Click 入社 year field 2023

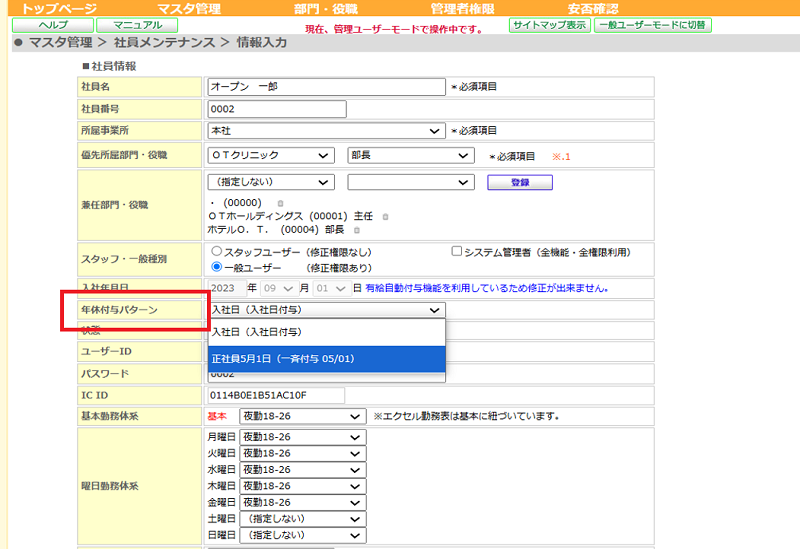[x=227, y=288]
